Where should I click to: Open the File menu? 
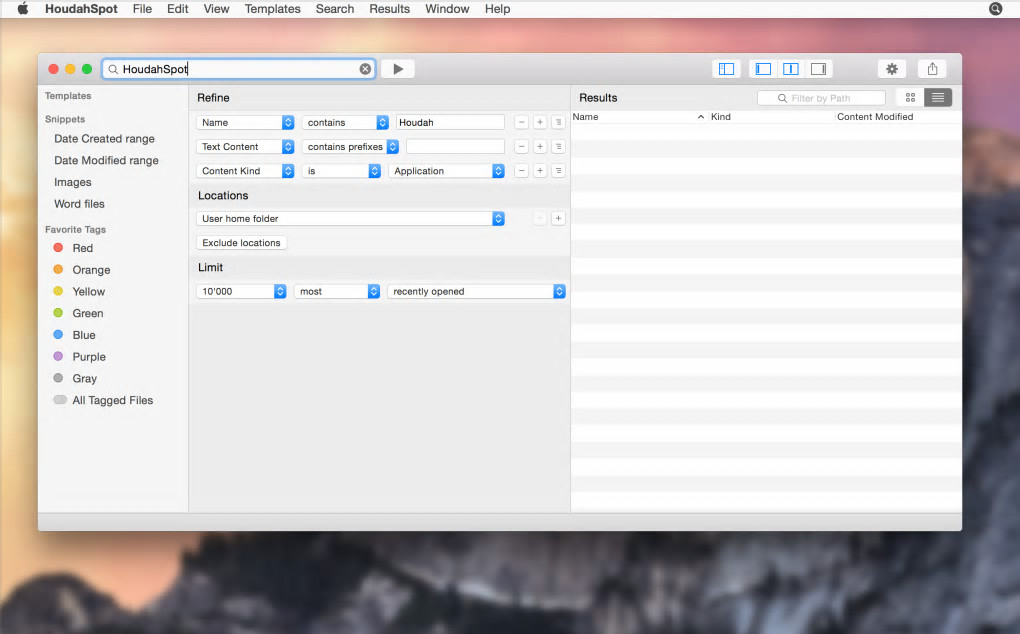(x=142, y=8)
